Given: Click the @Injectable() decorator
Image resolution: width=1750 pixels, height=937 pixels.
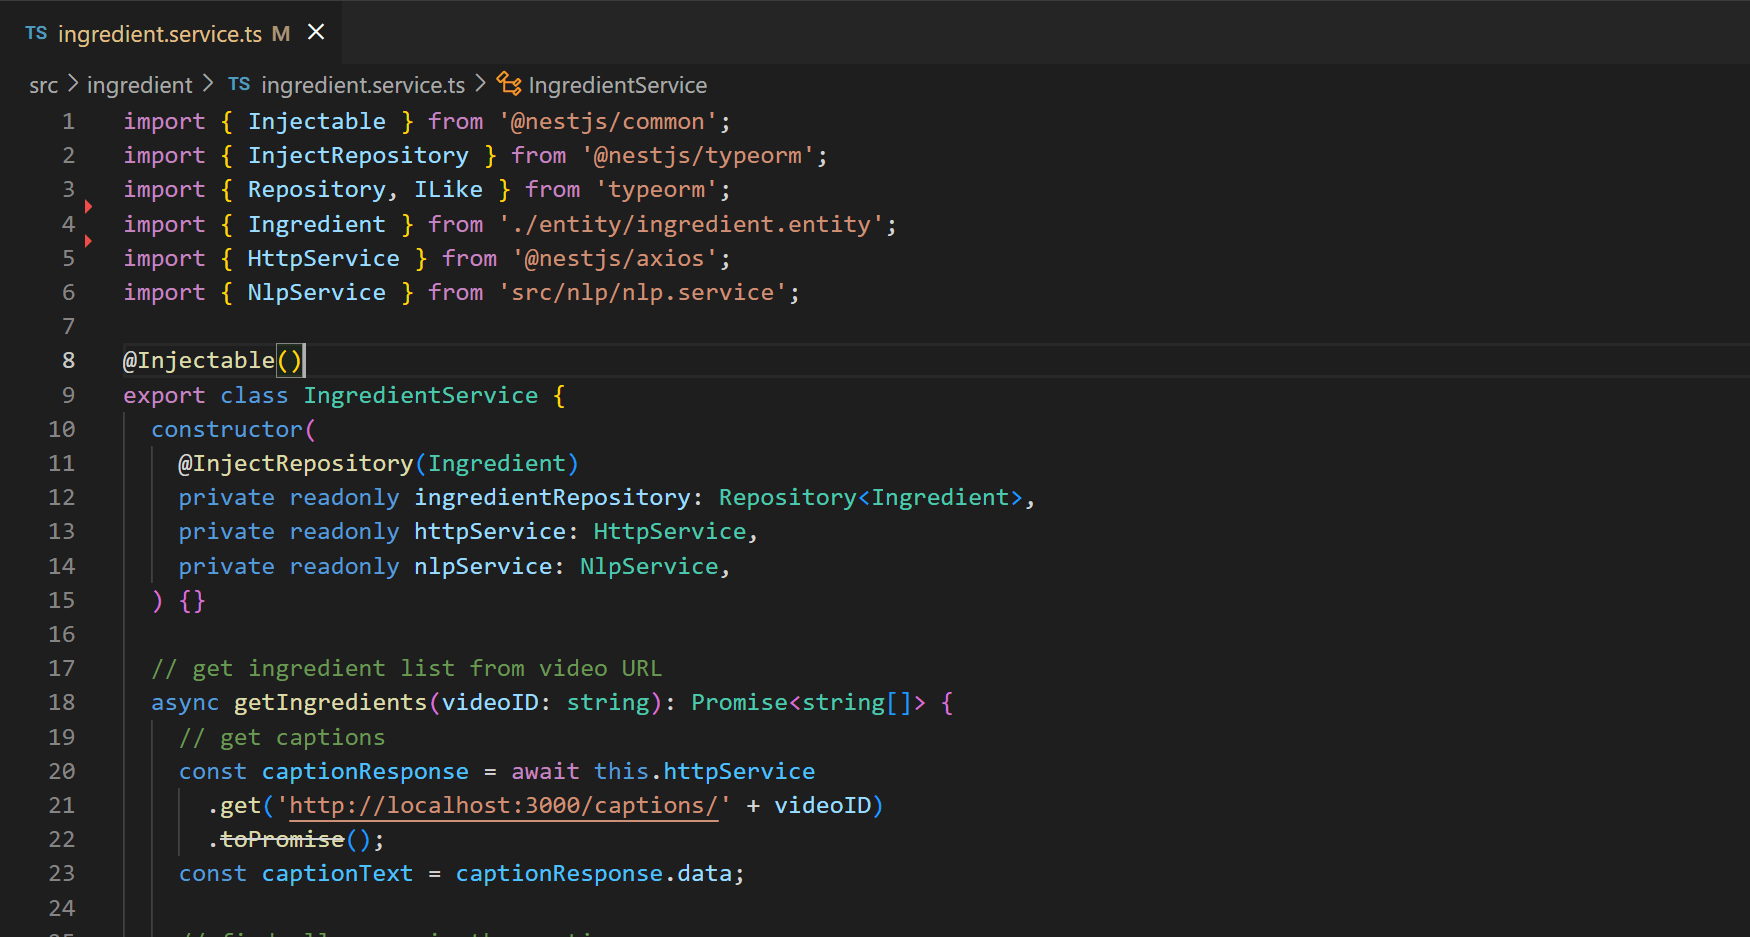Looking at the screenshot, I should (x=212, y=360).
